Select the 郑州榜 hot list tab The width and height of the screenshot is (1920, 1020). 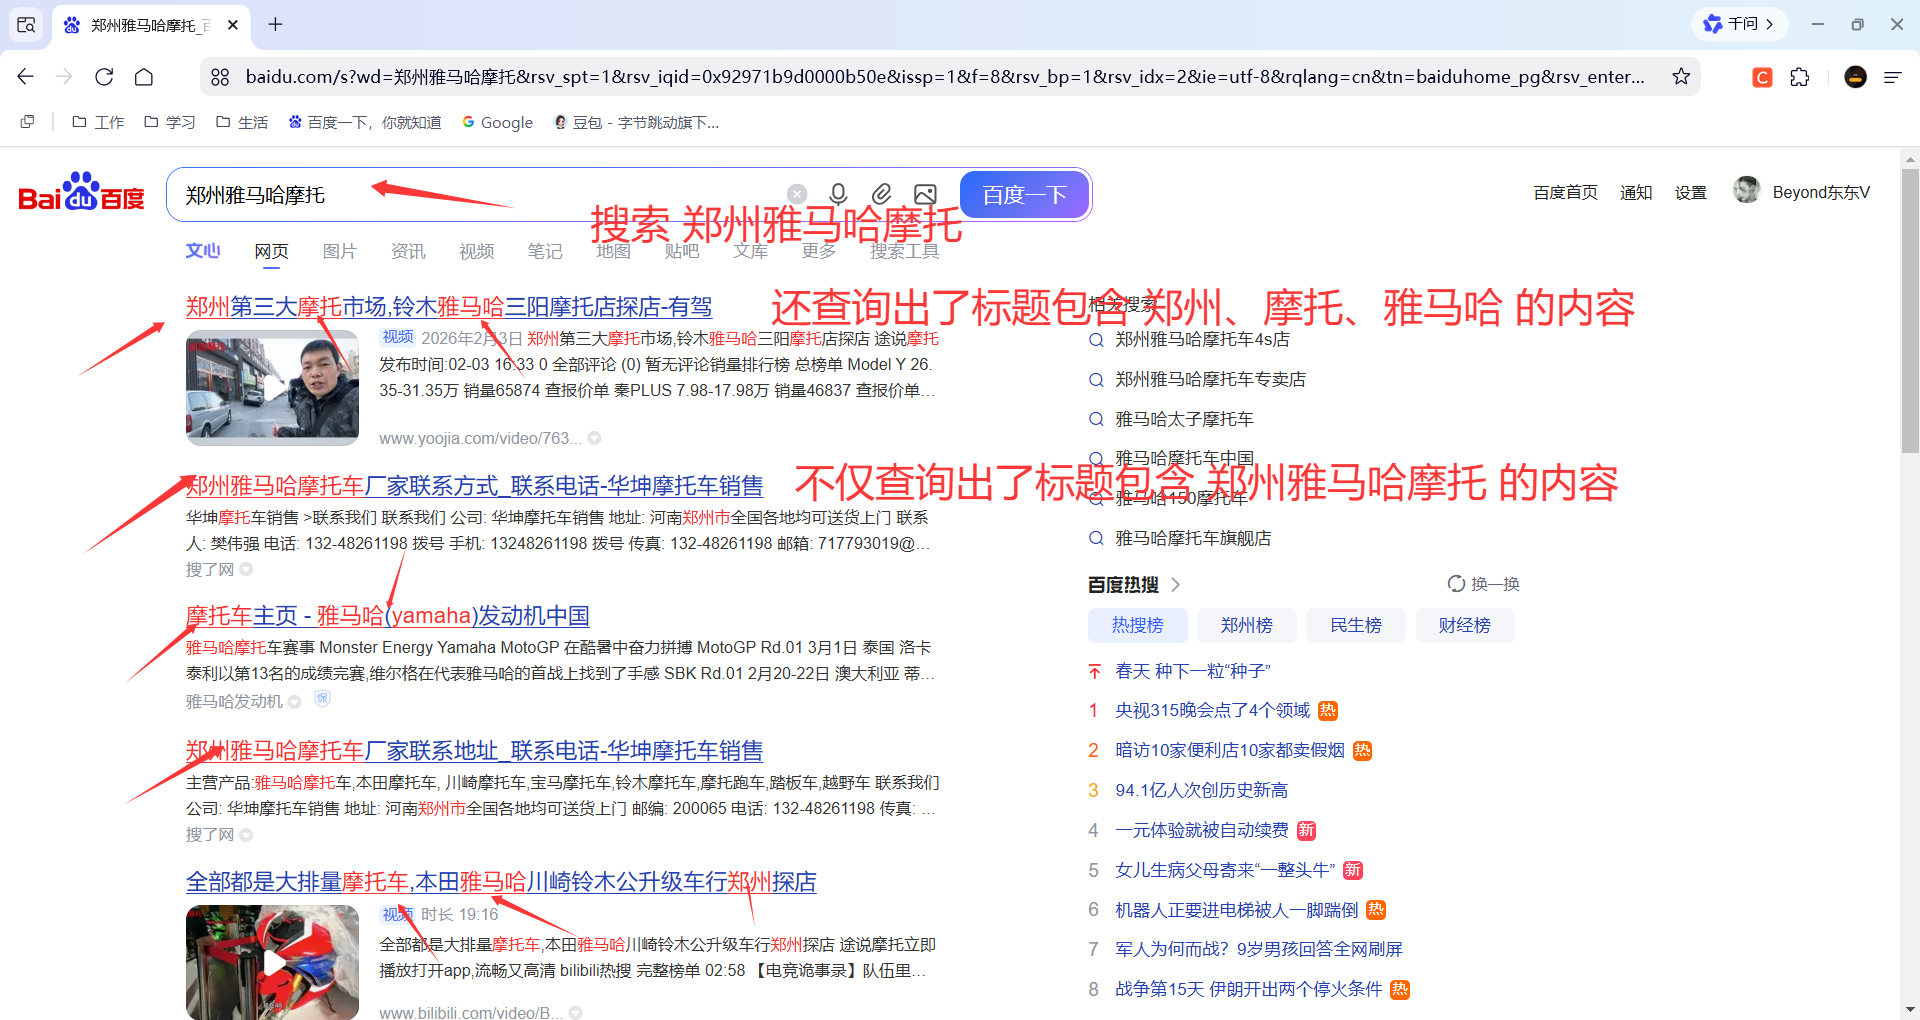[1247, 625]
